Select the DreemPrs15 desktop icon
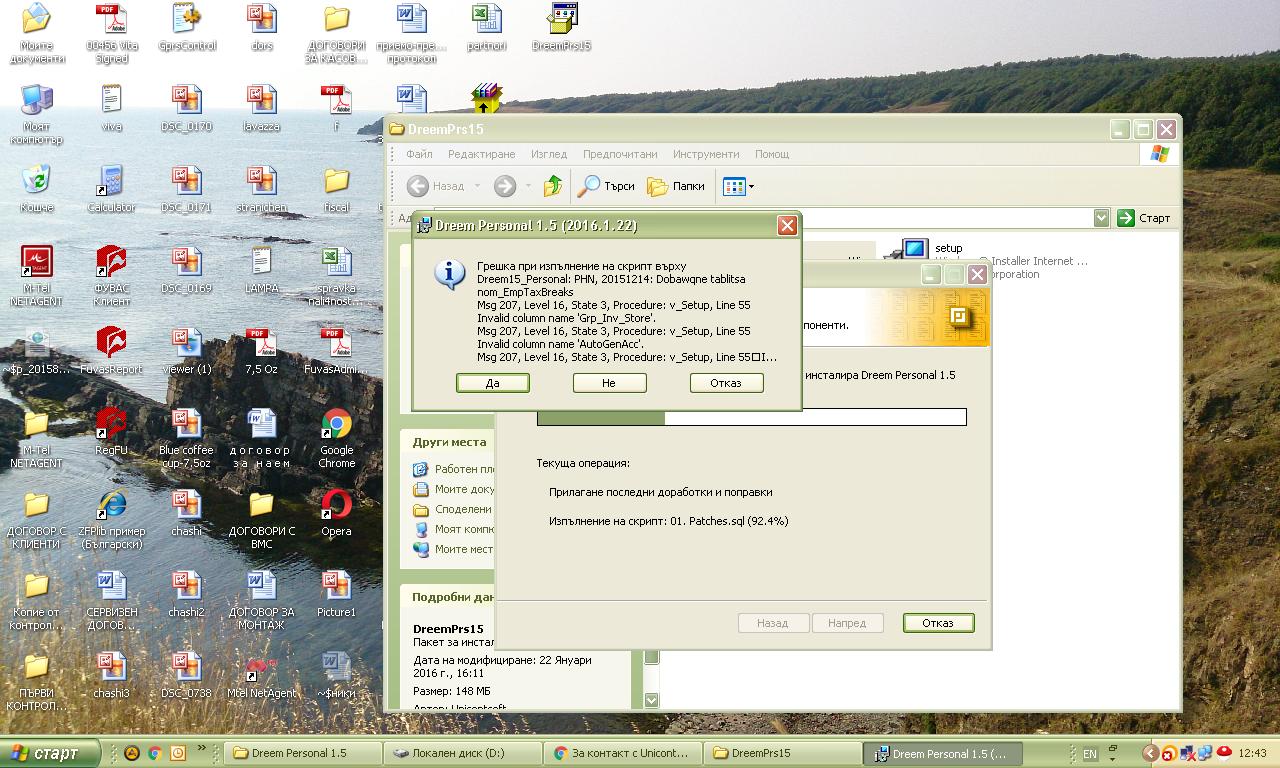Viewport: 1280px width, 768px height. 562,28
